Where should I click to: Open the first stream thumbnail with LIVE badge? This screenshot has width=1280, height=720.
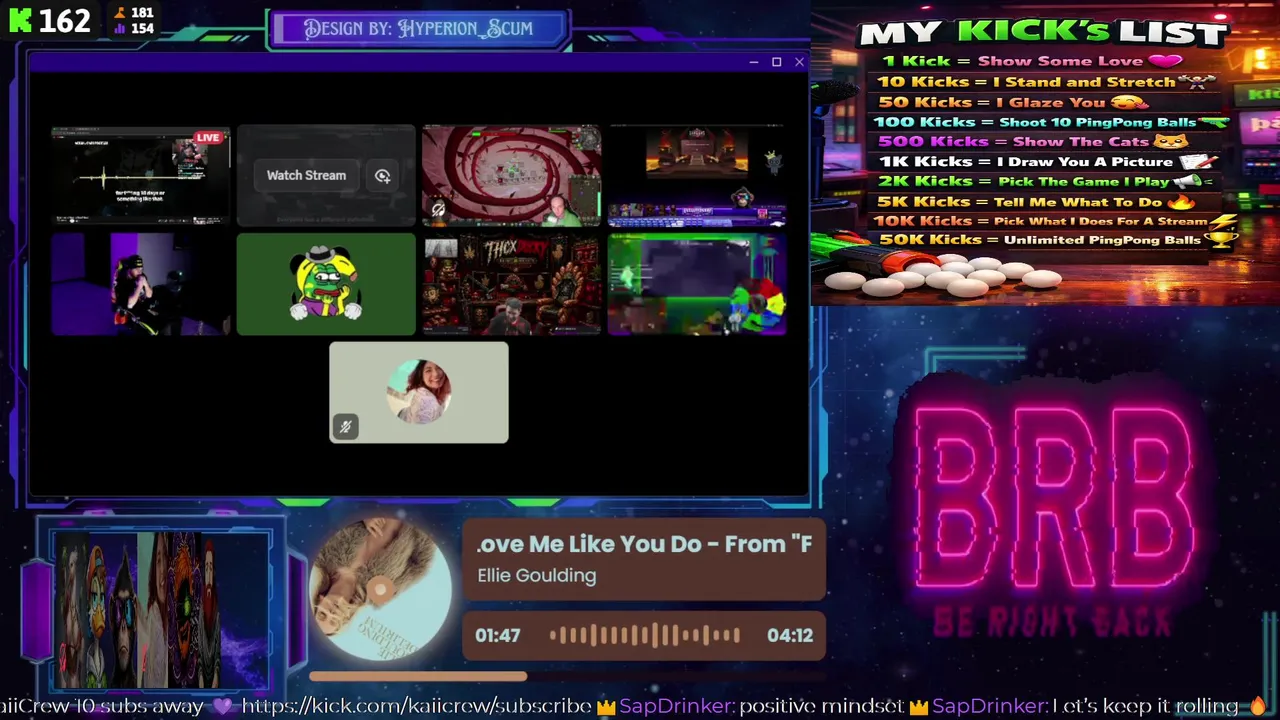tap(140, 176)
